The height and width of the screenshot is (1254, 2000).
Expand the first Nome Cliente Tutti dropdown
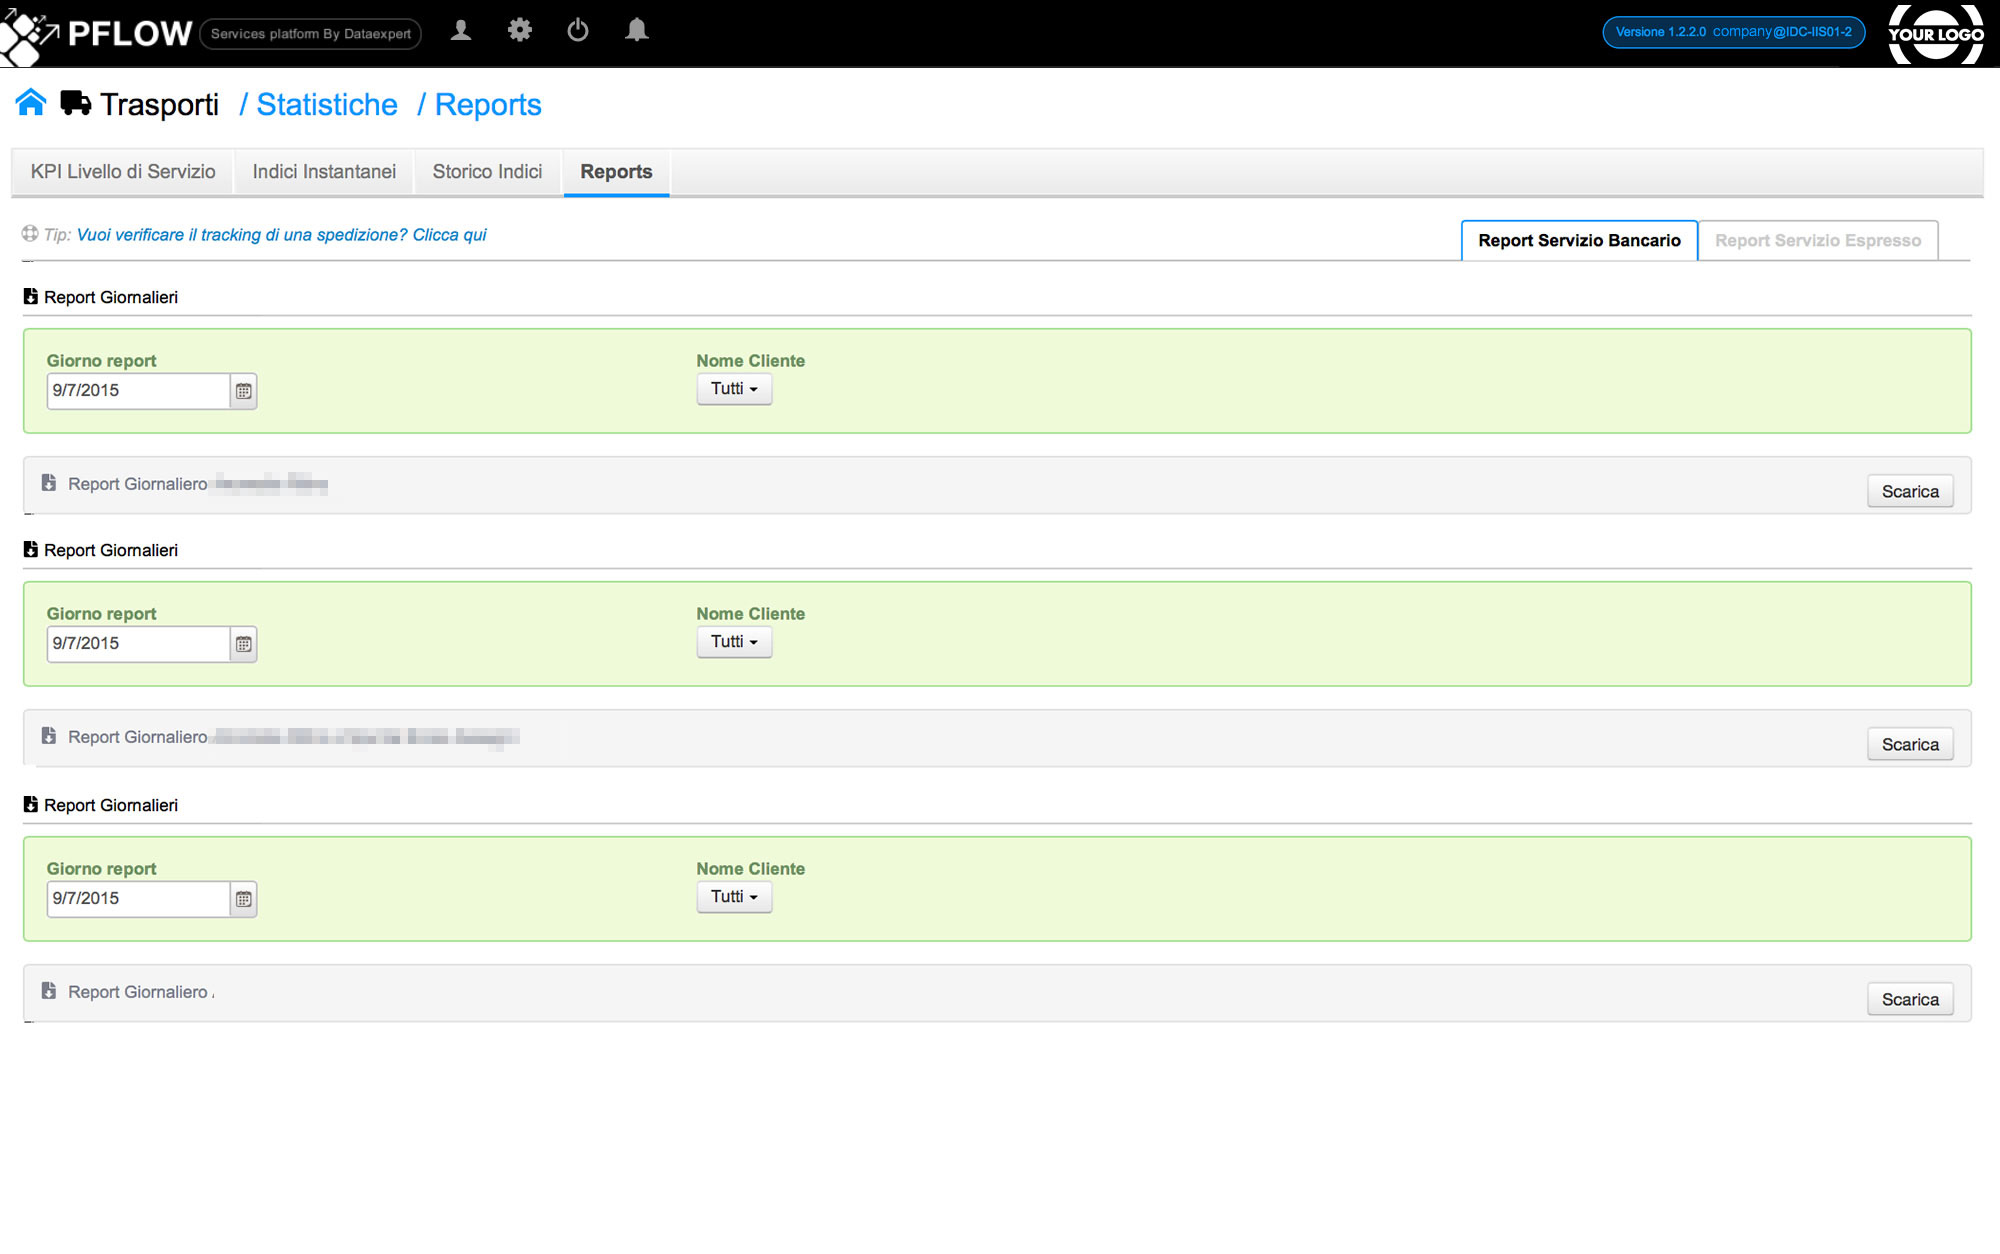point(734,389)
